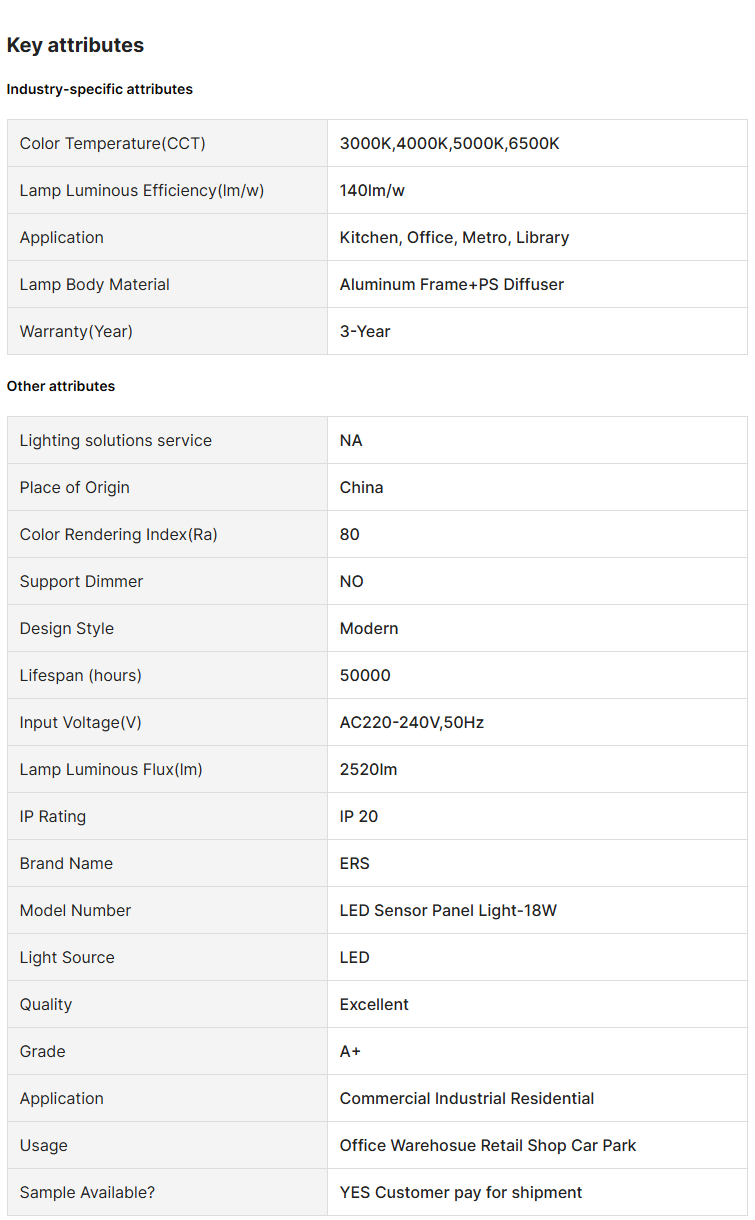Click the 3-Year warranty value

(365, 331)
